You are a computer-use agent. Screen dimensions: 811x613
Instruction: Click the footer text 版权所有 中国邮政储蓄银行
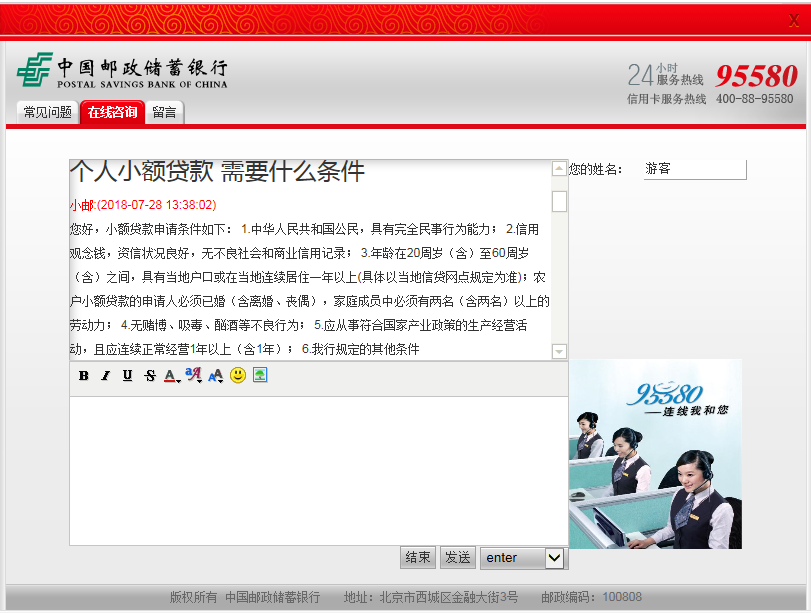(x=245, y=597)
